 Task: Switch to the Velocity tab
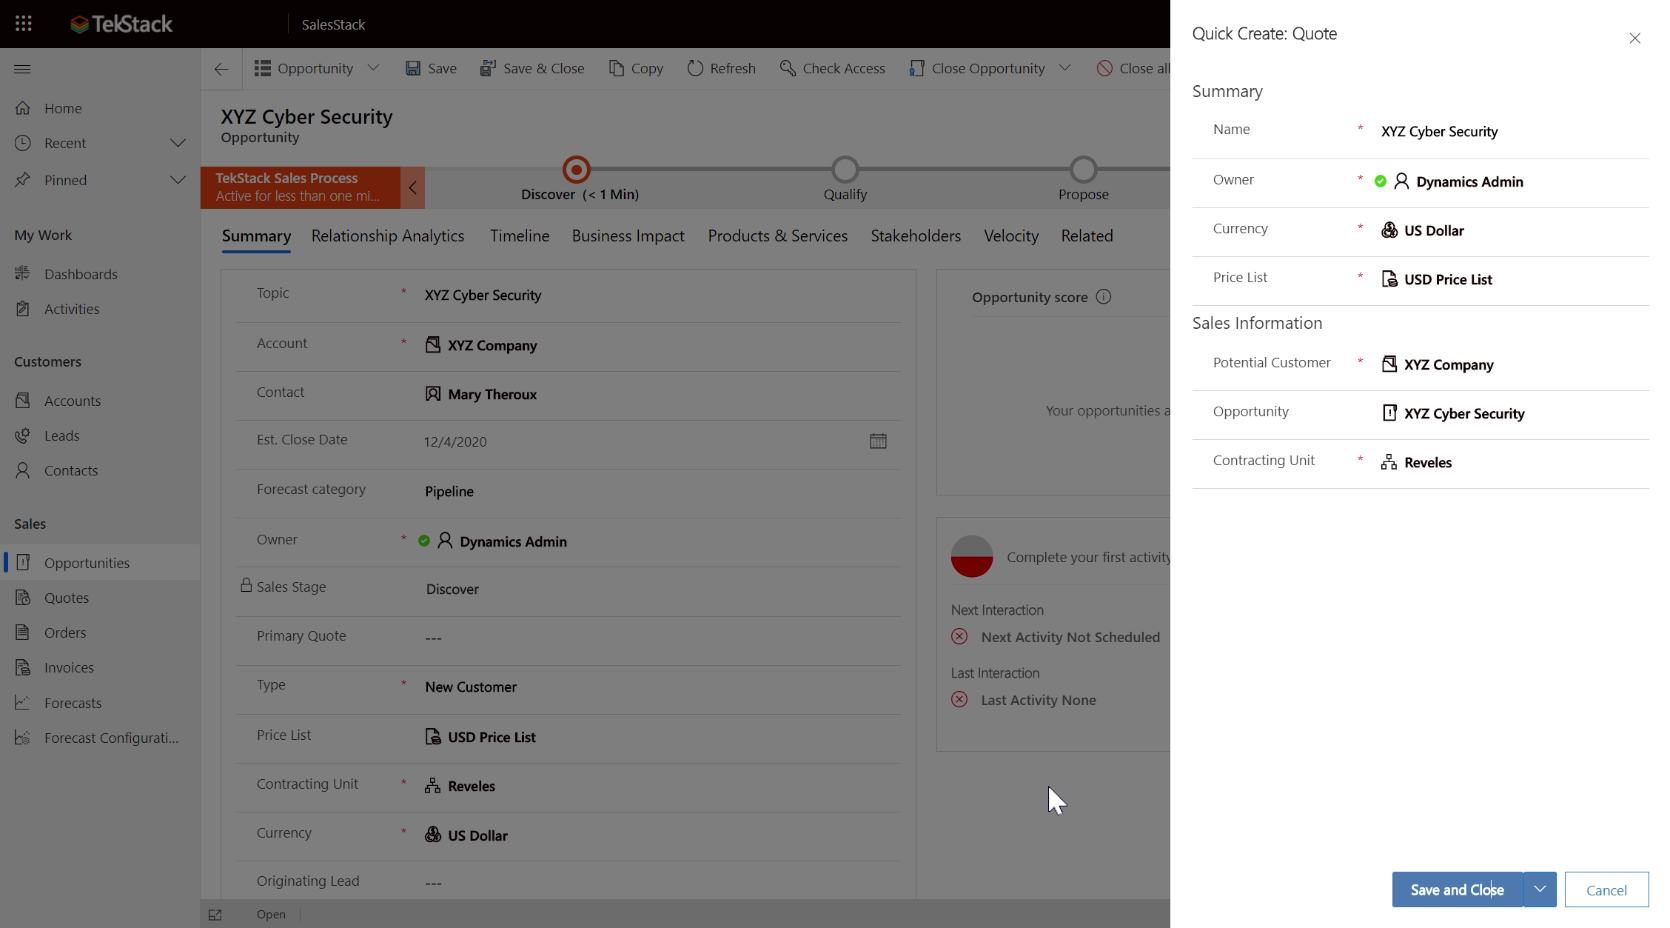click(1011, 236)
